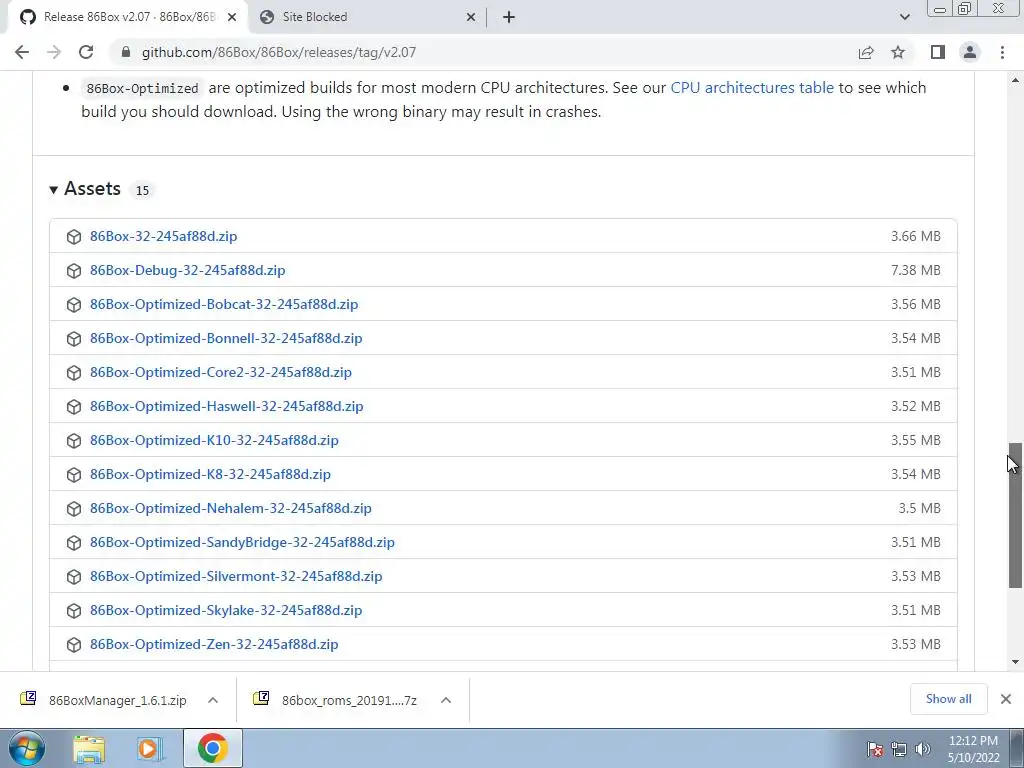Bookmark this page with the star icon
Screen dimensions: 1024x768
(898, 52)
